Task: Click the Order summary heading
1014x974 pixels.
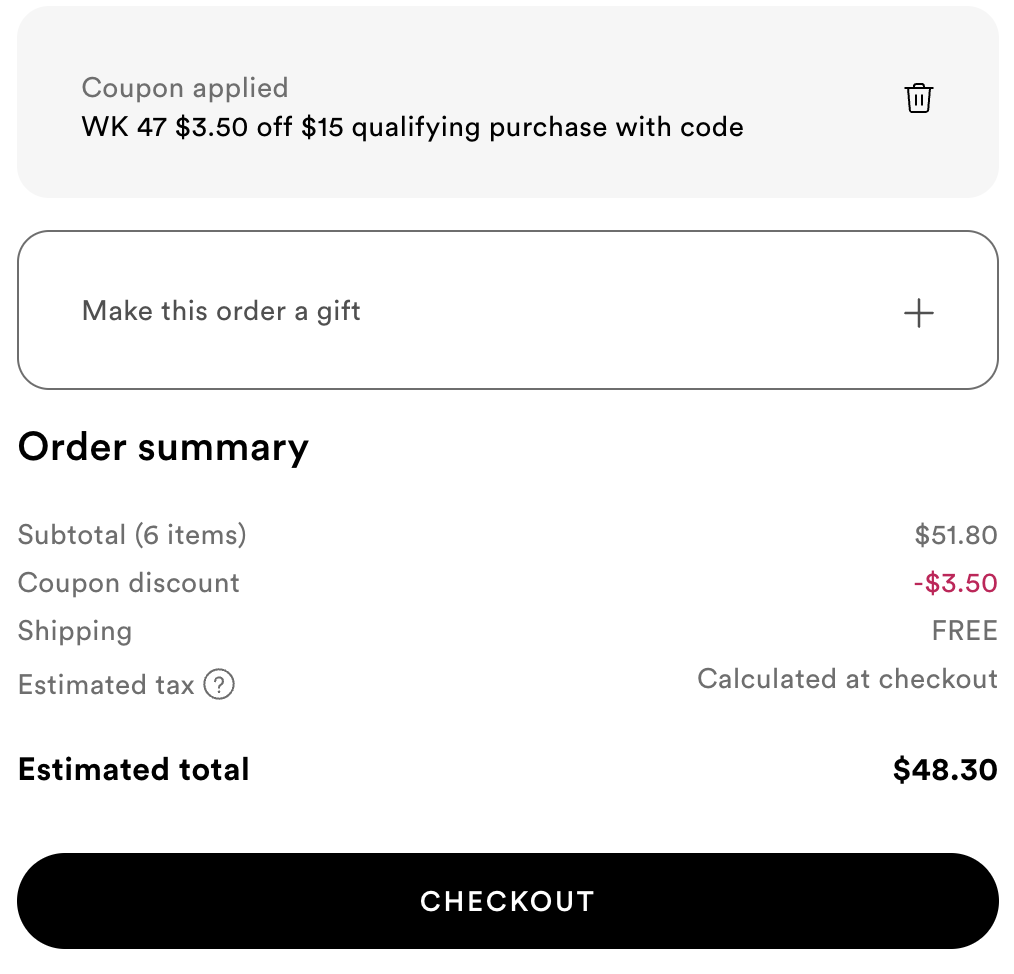Action: click(x=164, y=448)
